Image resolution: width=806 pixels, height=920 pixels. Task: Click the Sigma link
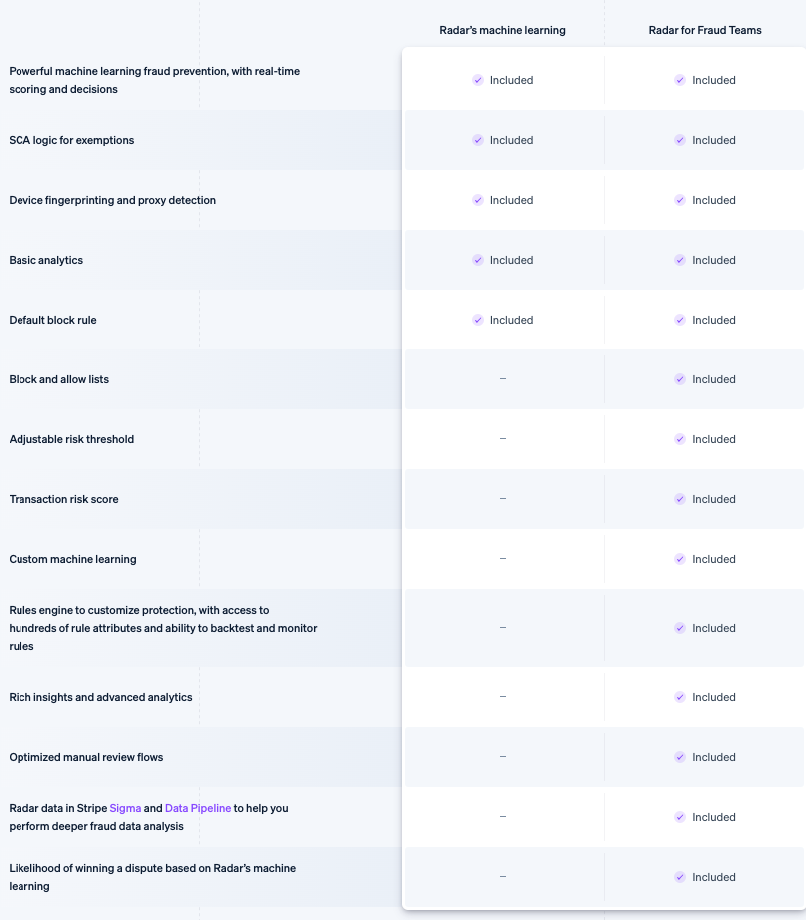pyautogui.click(x=125, y=808)
